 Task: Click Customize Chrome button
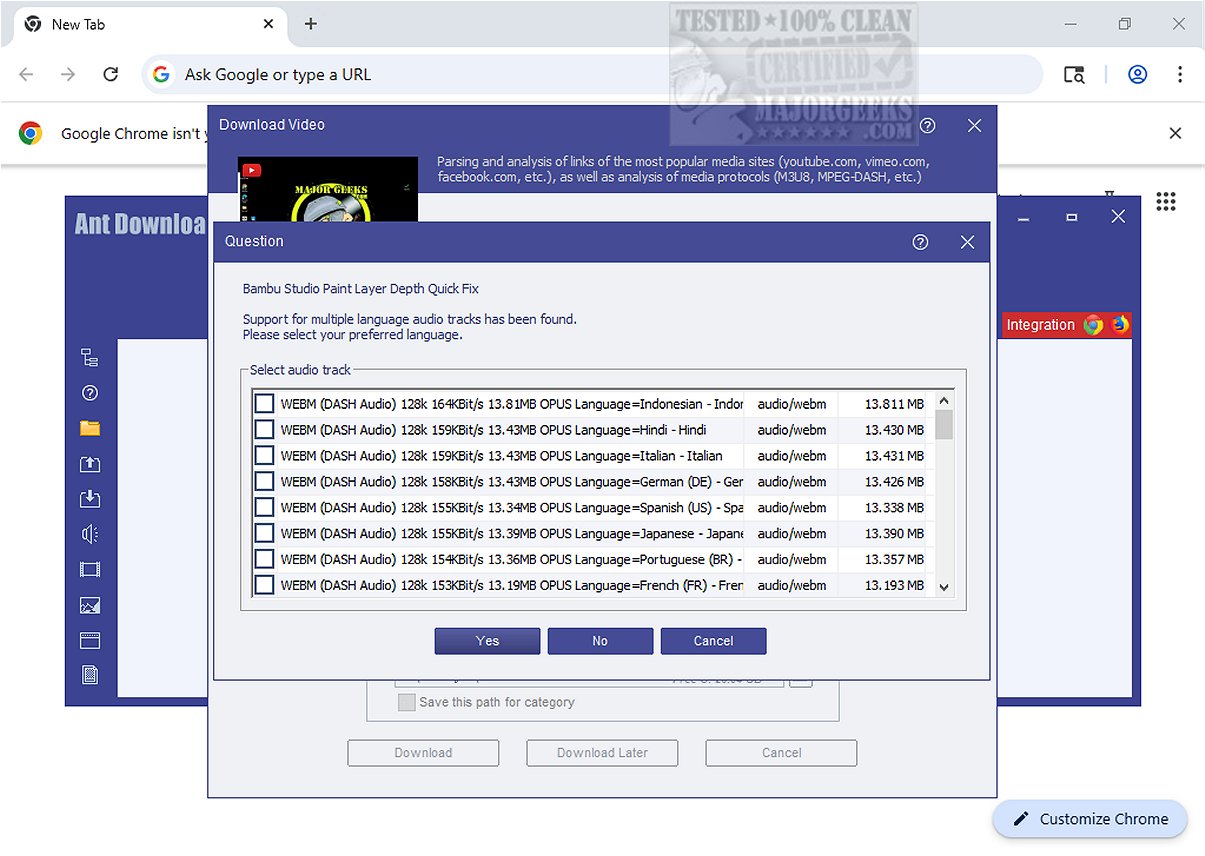(1090, 819)
